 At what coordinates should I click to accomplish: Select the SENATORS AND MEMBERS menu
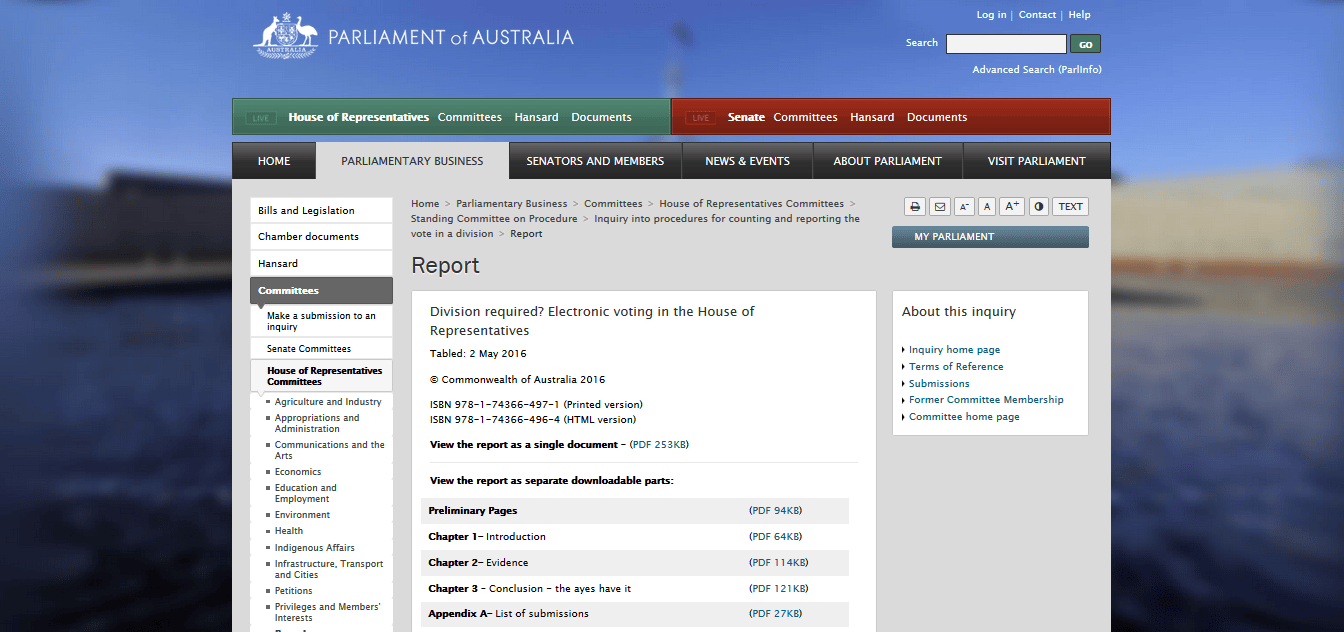[595, 161]
